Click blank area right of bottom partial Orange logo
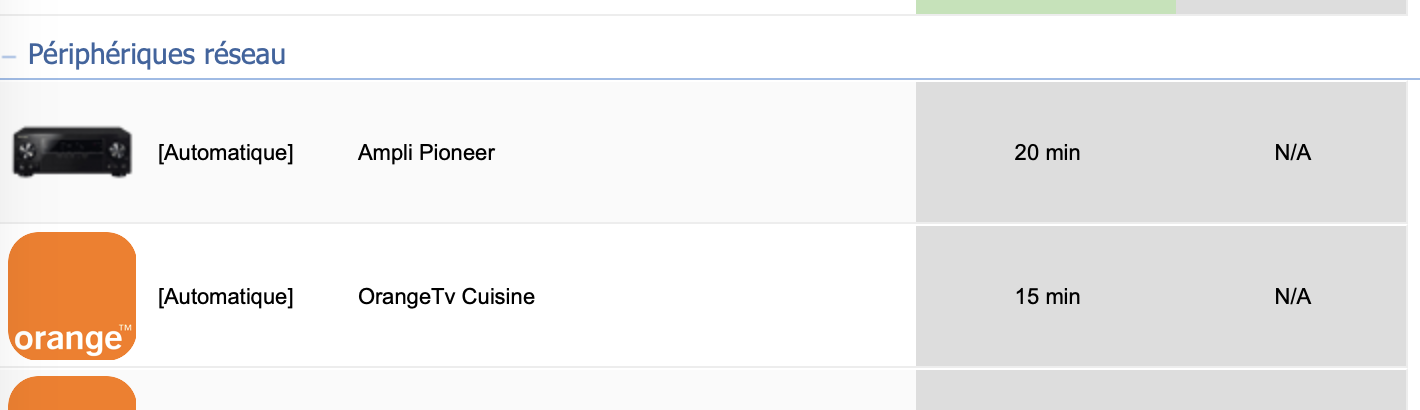Image resolution: width=1420 pixels, height=410 pixels. click(525, 390)
